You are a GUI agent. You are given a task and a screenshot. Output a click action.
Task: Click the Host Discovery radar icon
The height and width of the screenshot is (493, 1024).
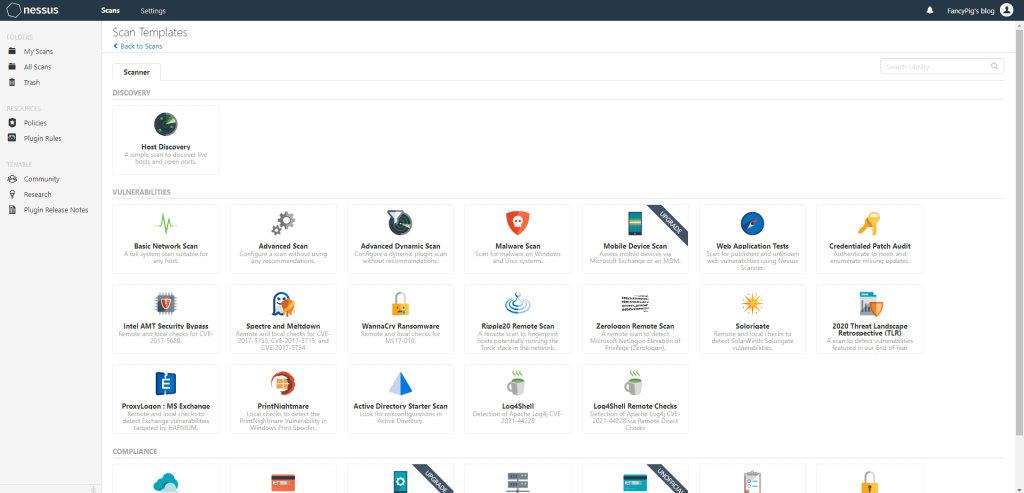tap(166, 124)
